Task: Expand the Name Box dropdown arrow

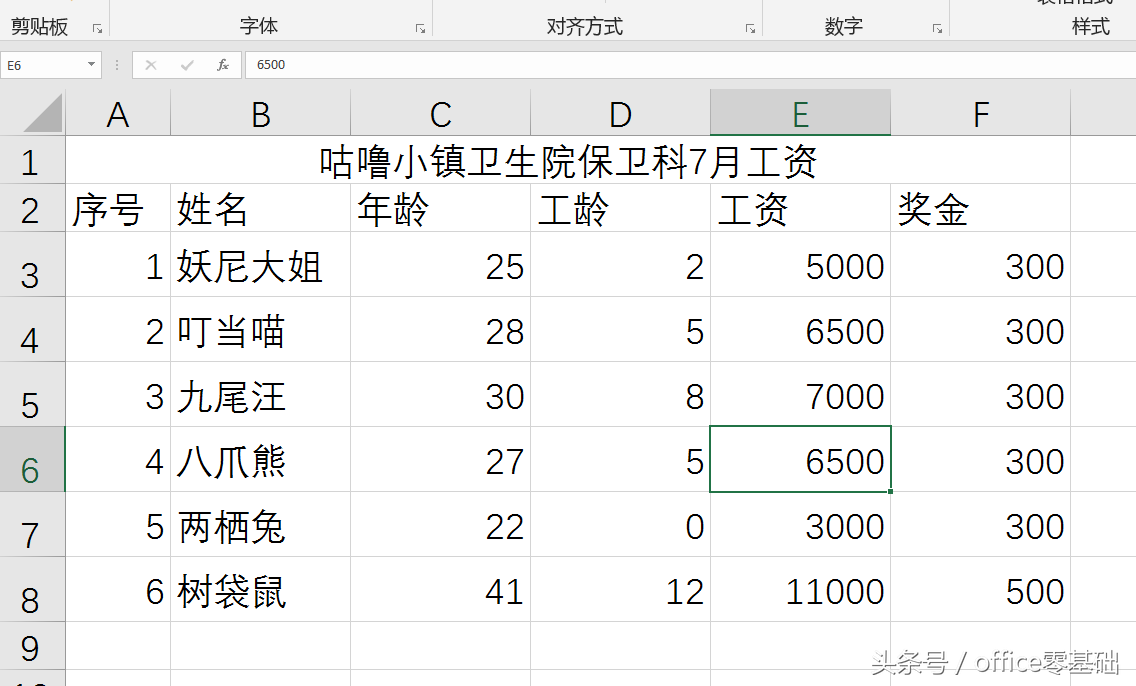Action: pyautogui.click(x=91, y=64)
